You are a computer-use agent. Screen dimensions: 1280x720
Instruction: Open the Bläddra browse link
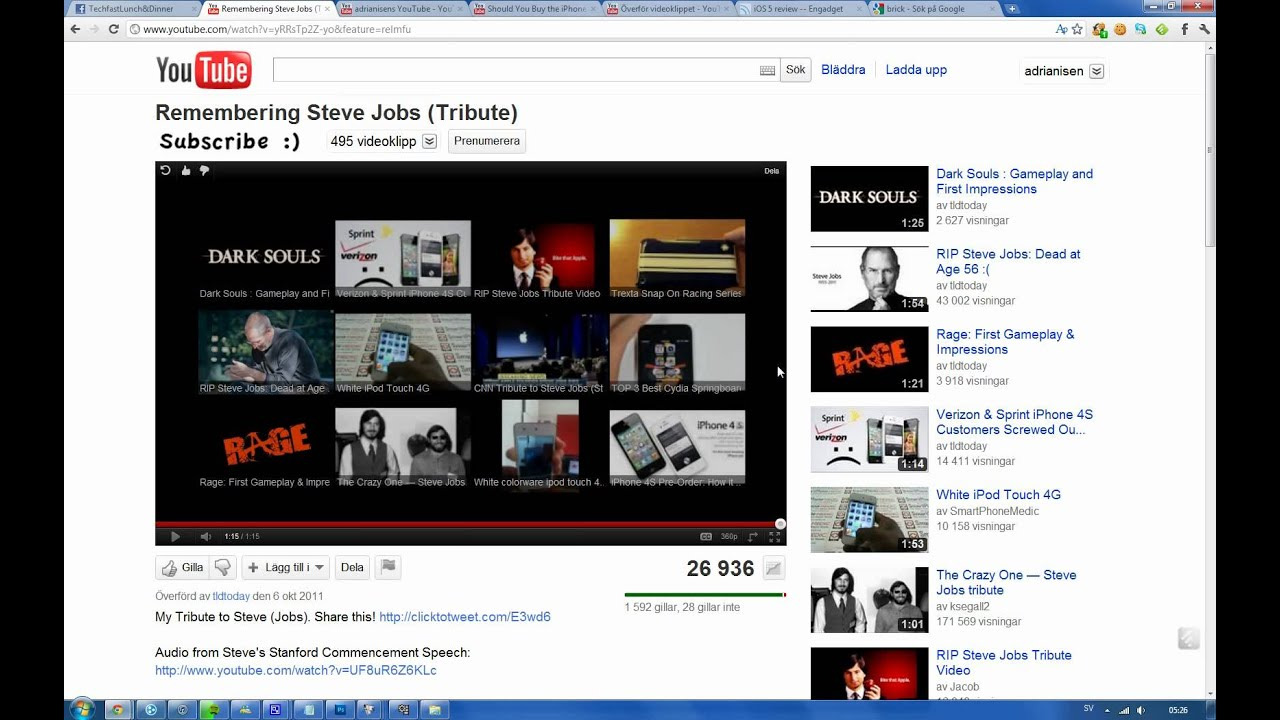pos(843,70)
